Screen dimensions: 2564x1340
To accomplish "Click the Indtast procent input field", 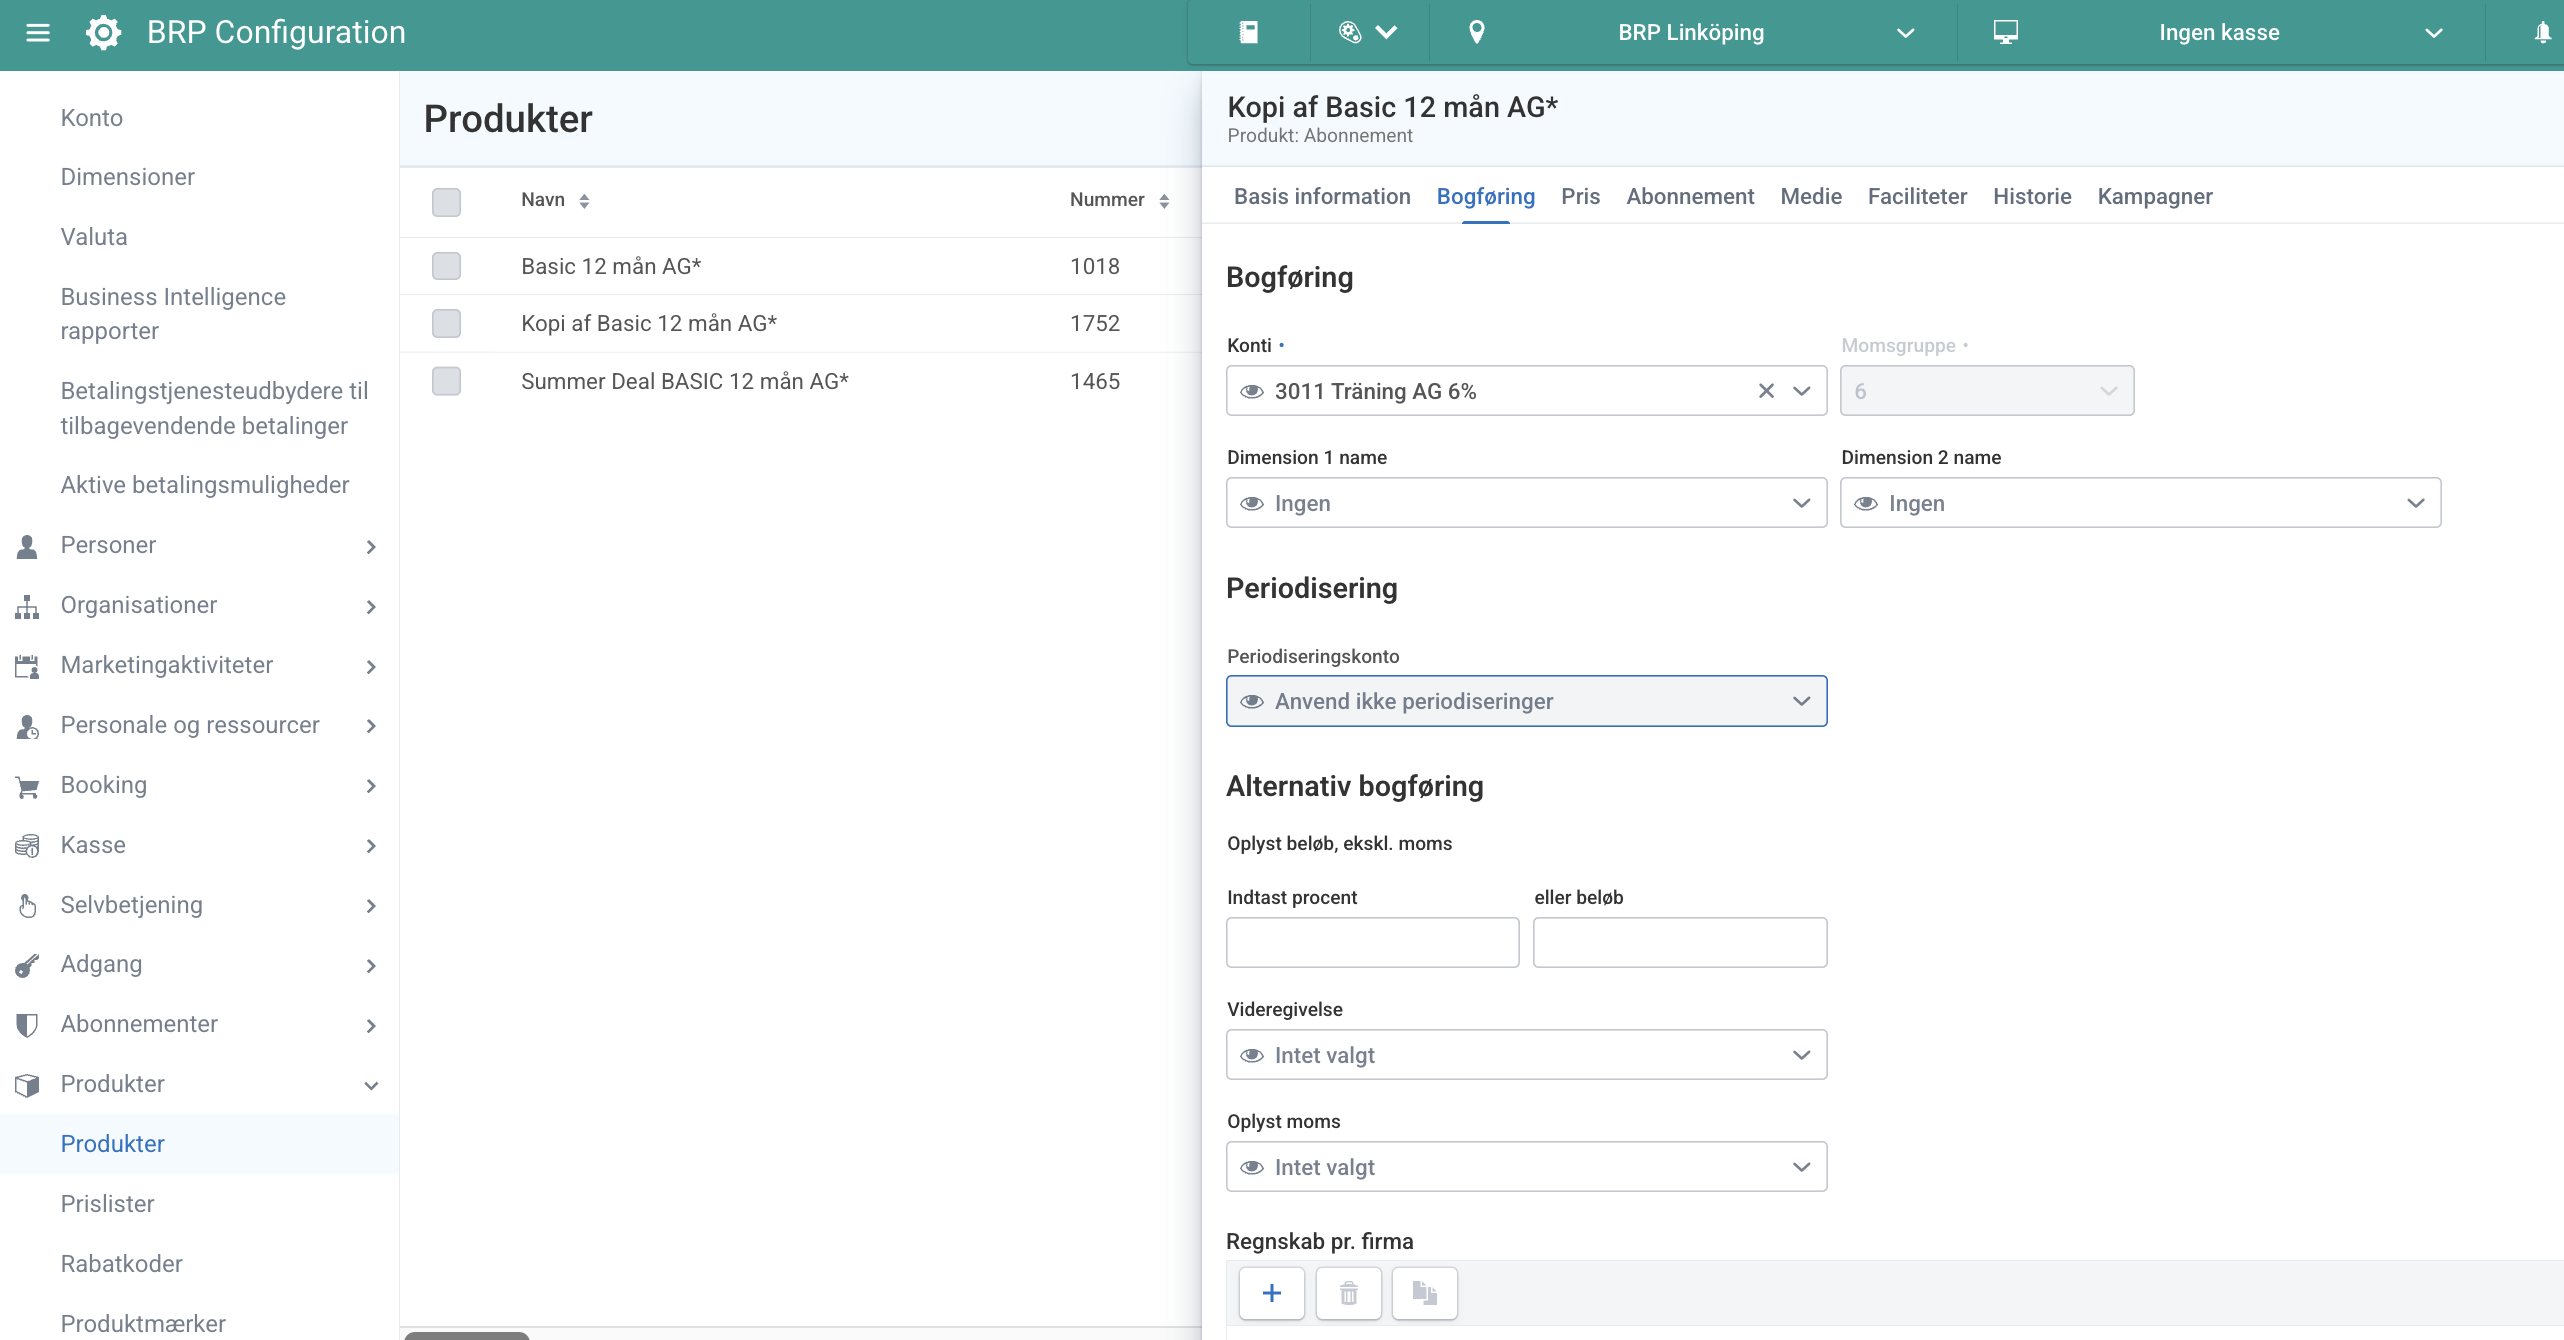I will [1372, 942].
